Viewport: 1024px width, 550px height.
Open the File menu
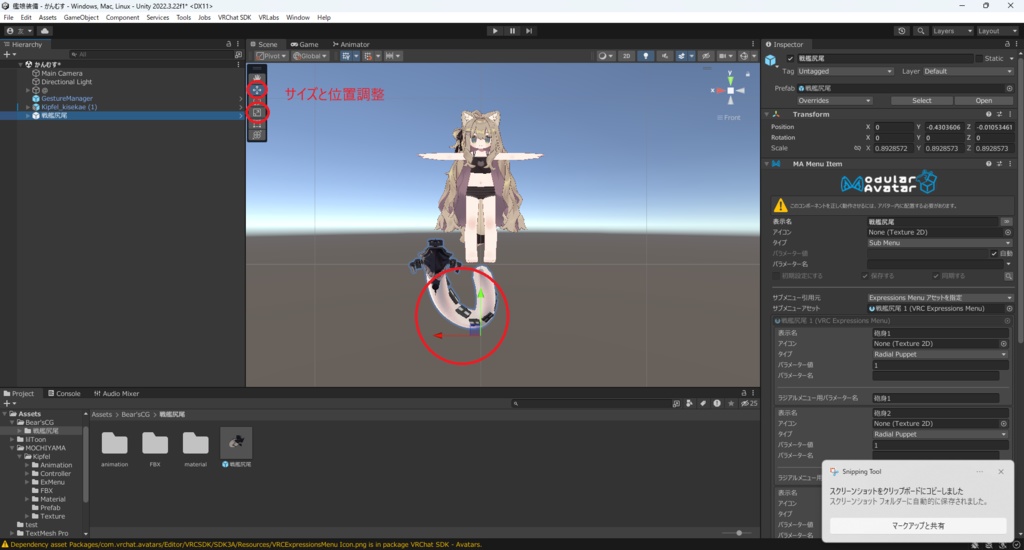pyautogui.click(x=8, y=18)
